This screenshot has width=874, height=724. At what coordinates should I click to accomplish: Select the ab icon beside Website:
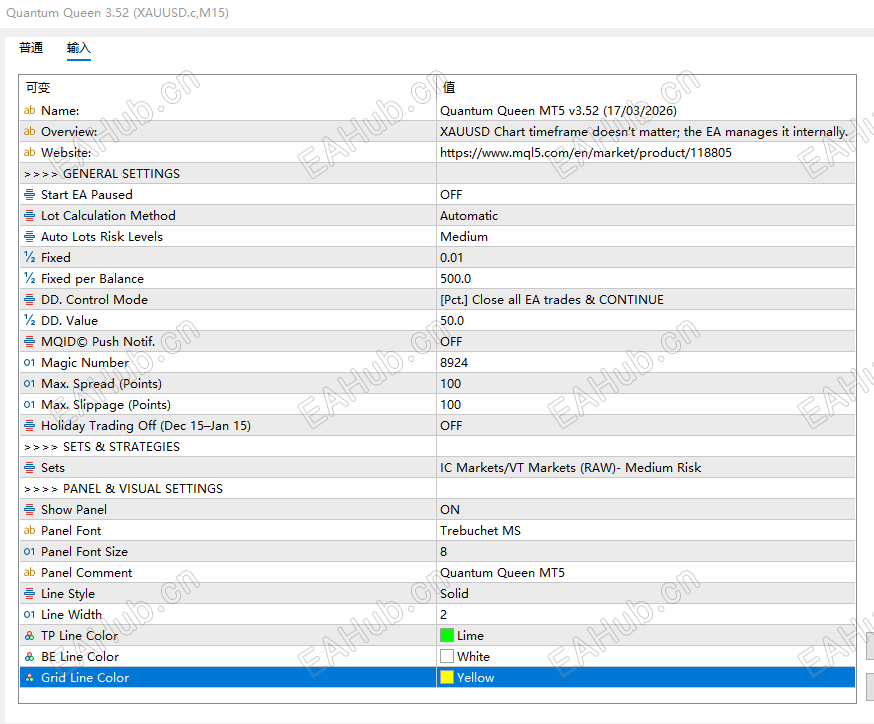coord(30,152)
